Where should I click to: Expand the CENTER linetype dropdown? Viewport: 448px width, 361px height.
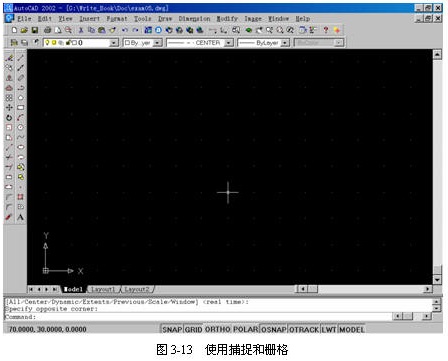[229, 43]
